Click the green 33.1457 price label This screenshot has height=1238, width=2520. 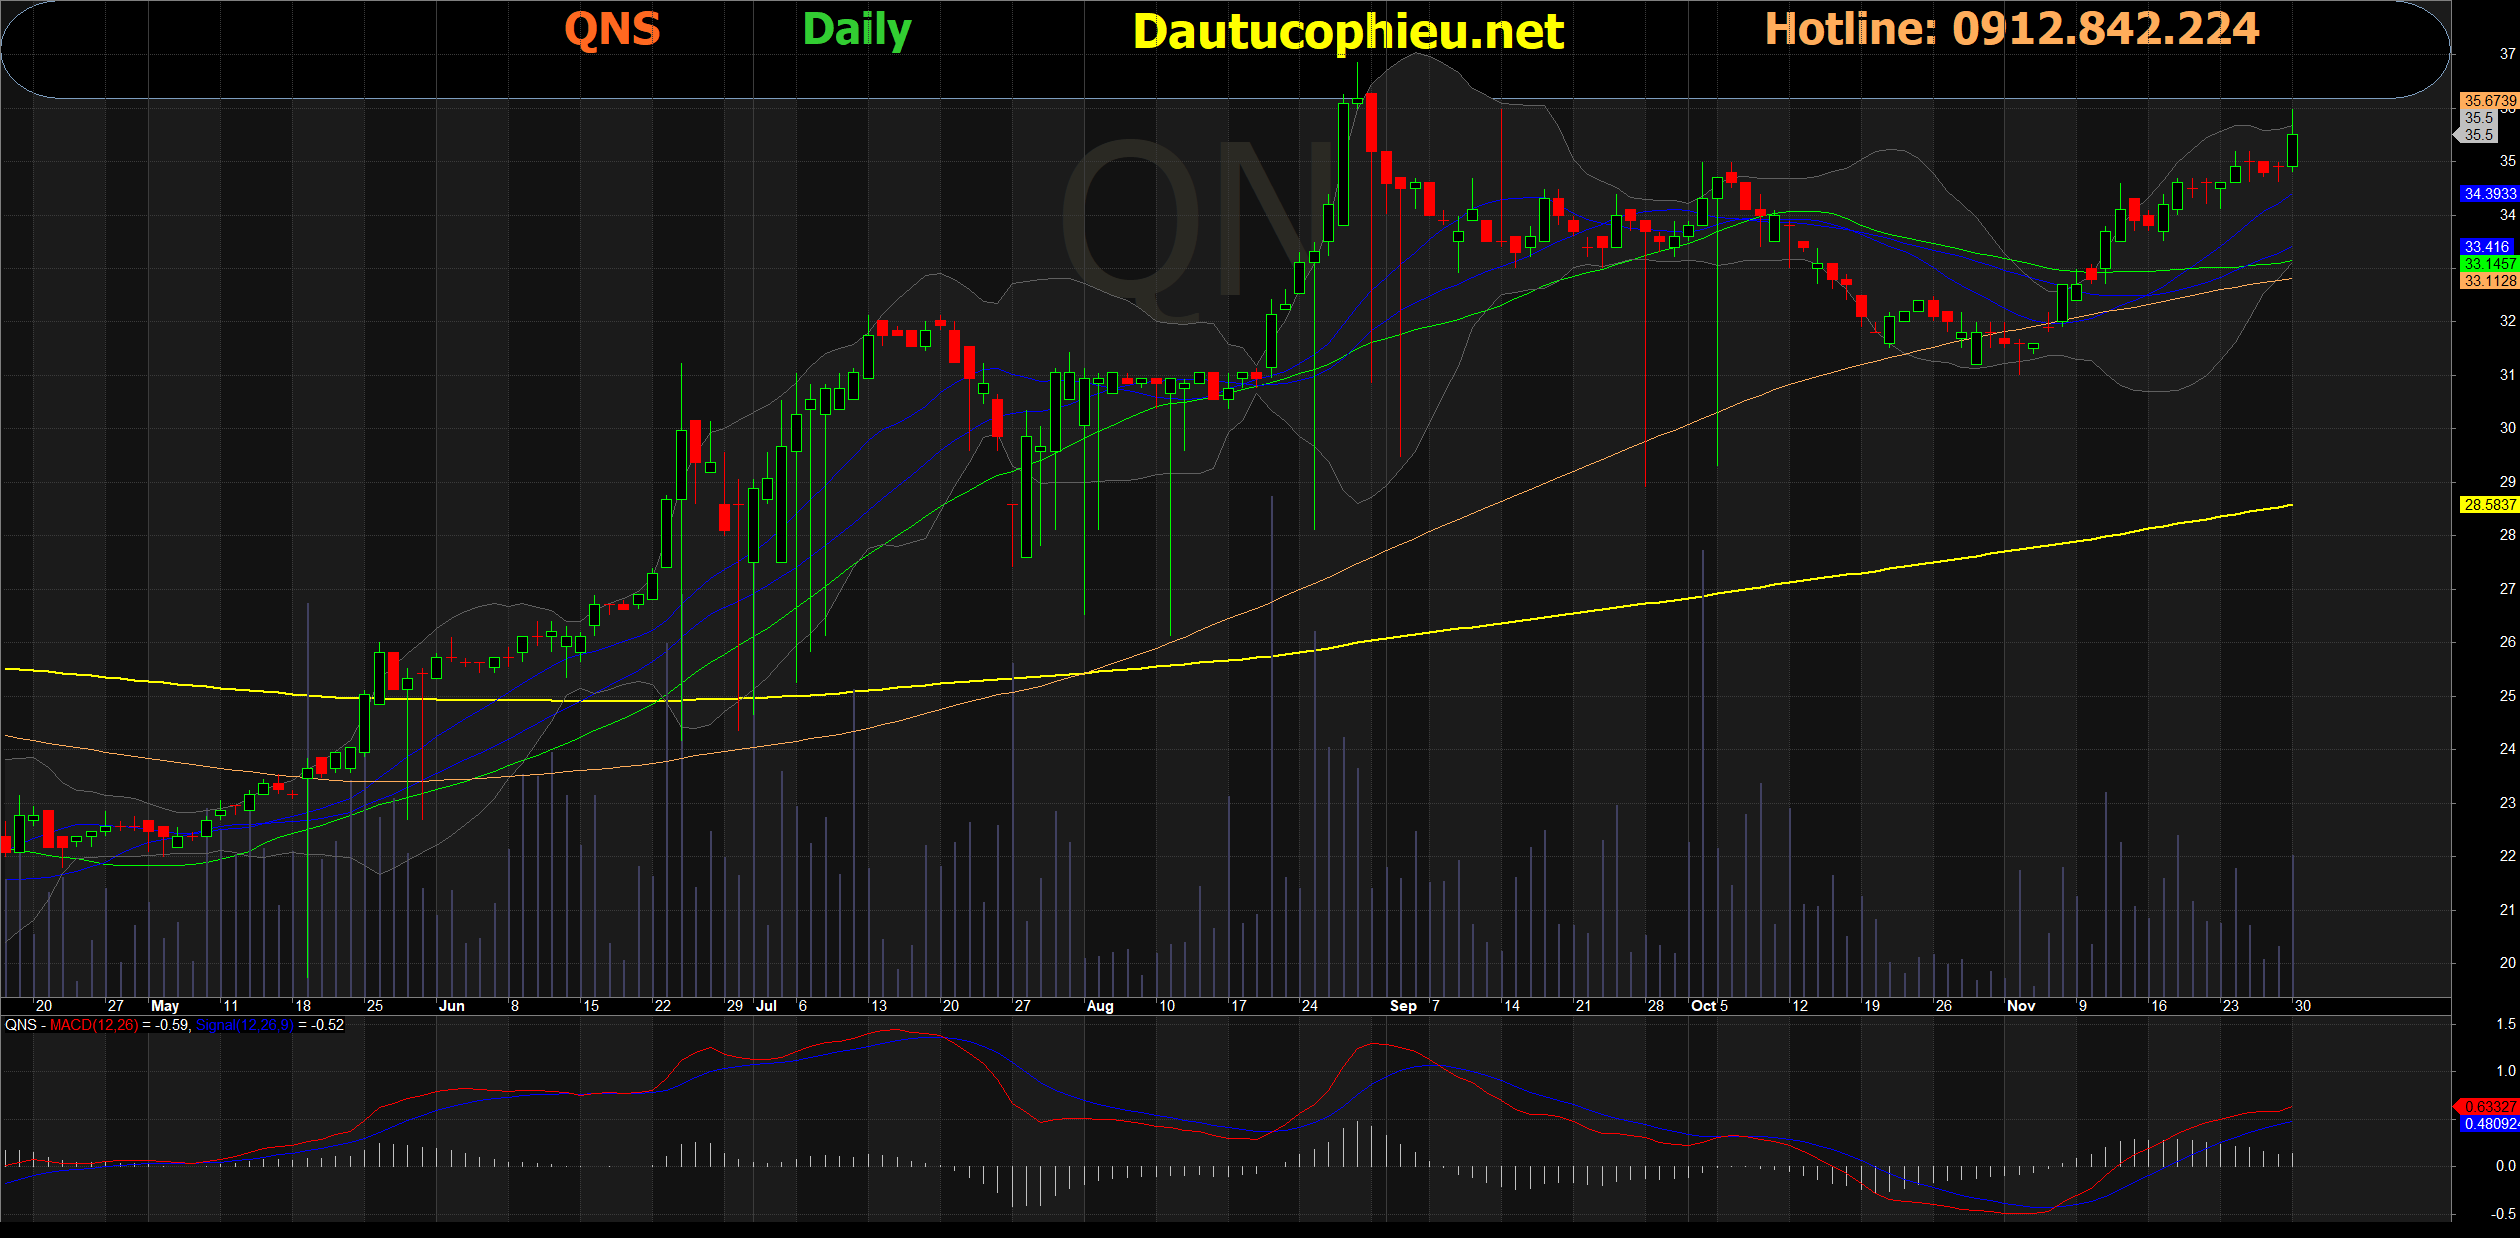2488,264
